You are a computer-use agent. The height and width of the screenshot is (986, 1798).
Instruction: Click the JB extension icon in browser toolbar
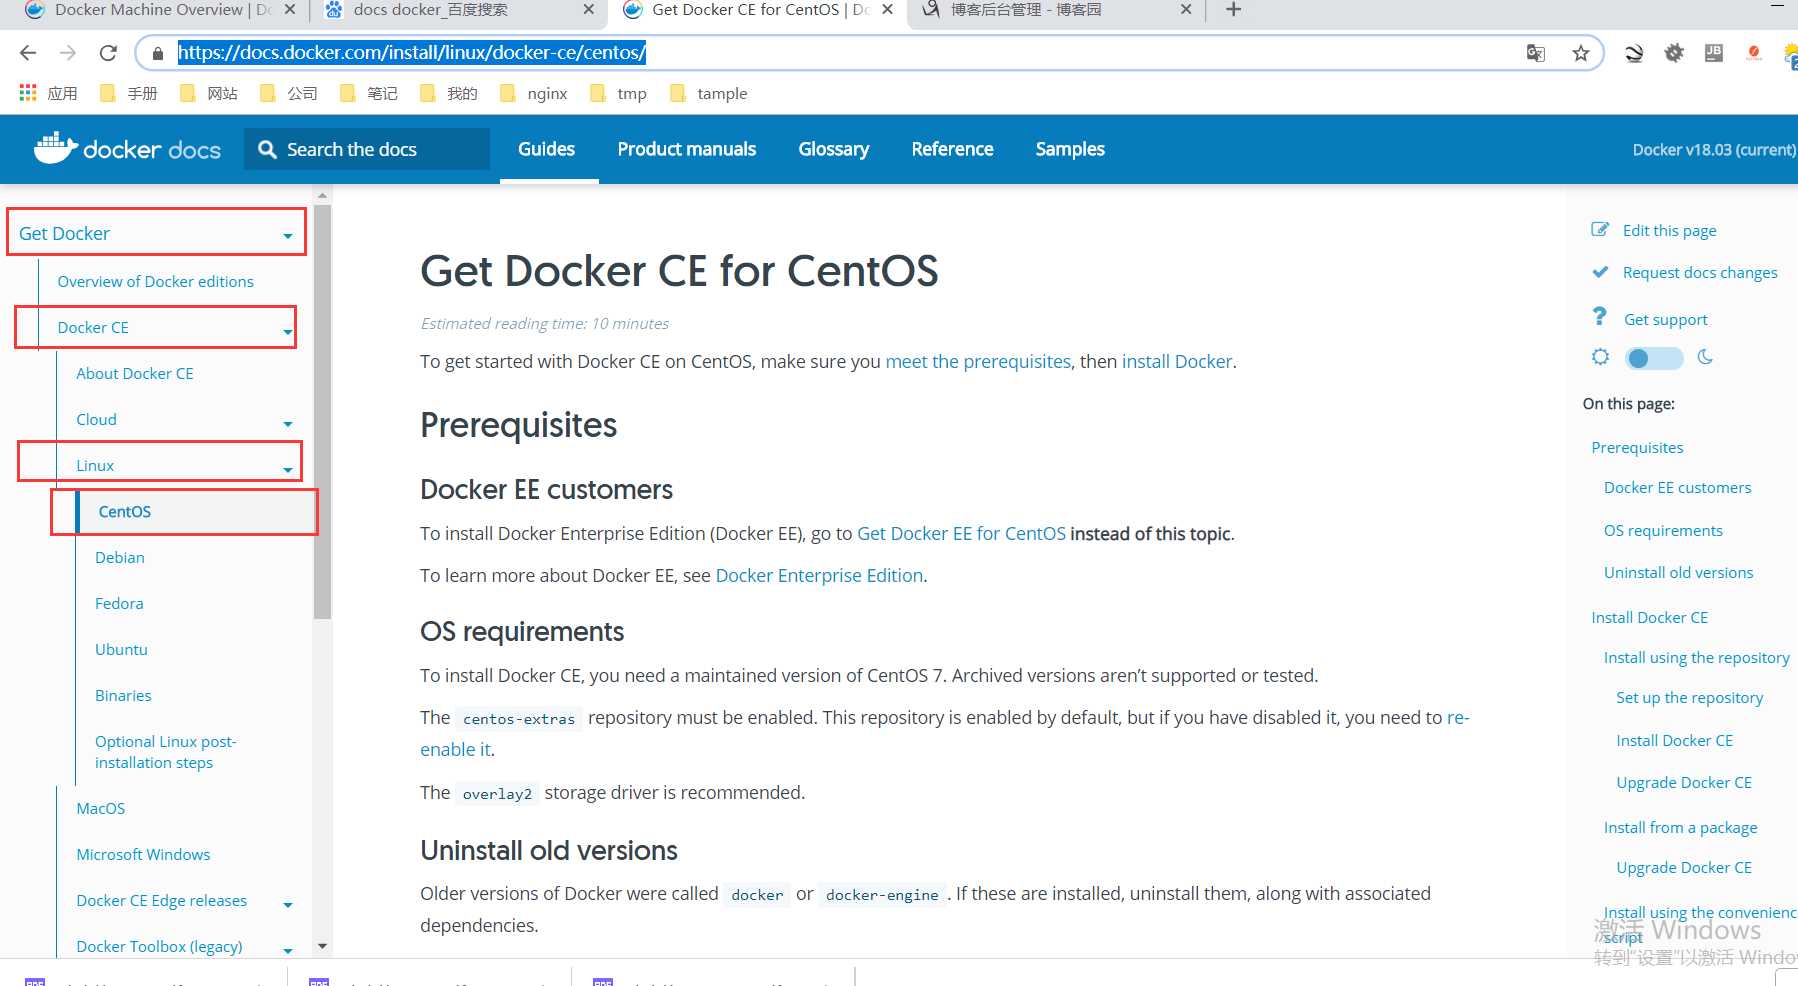coord(1714,53)
